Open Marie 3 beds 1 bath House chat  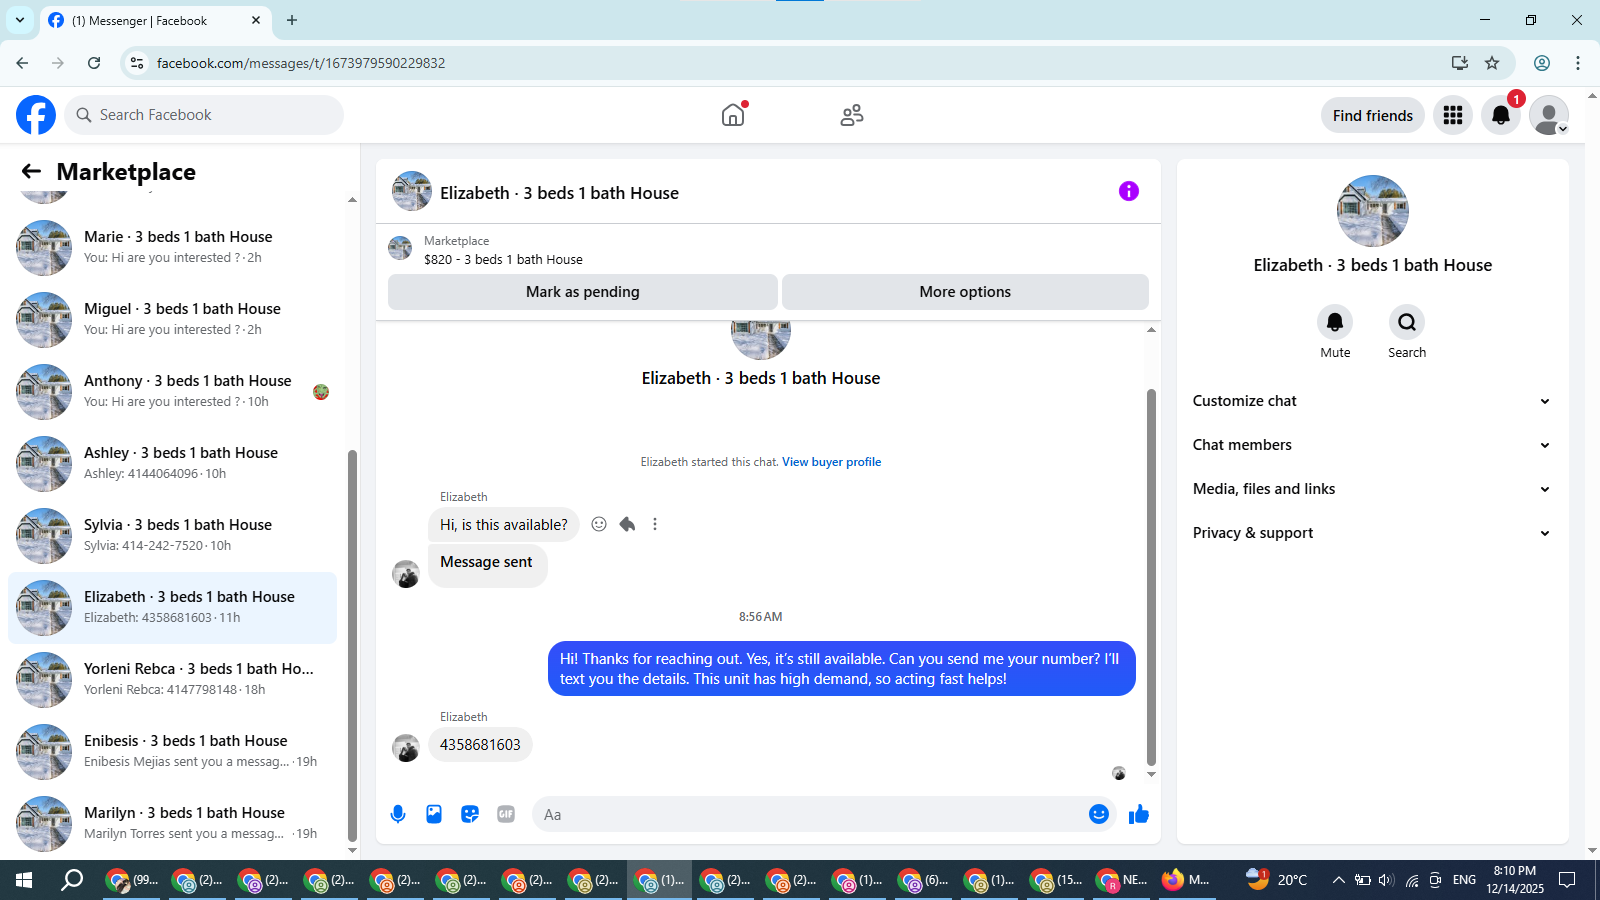(173, 247)
